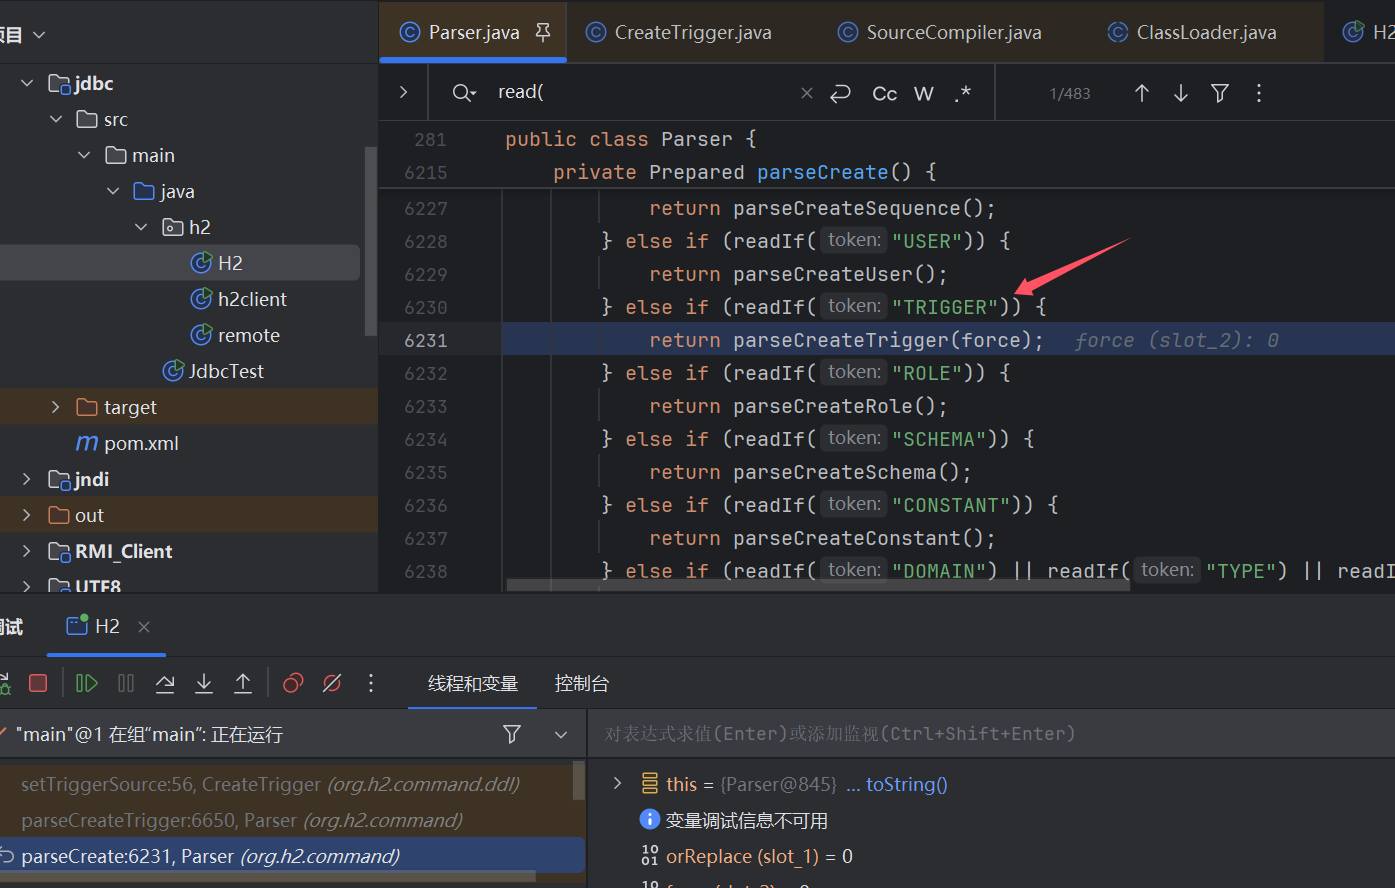This screenshot has width=1395, height=888.
Task: Open the h2client class
Action: click(238, 299)
